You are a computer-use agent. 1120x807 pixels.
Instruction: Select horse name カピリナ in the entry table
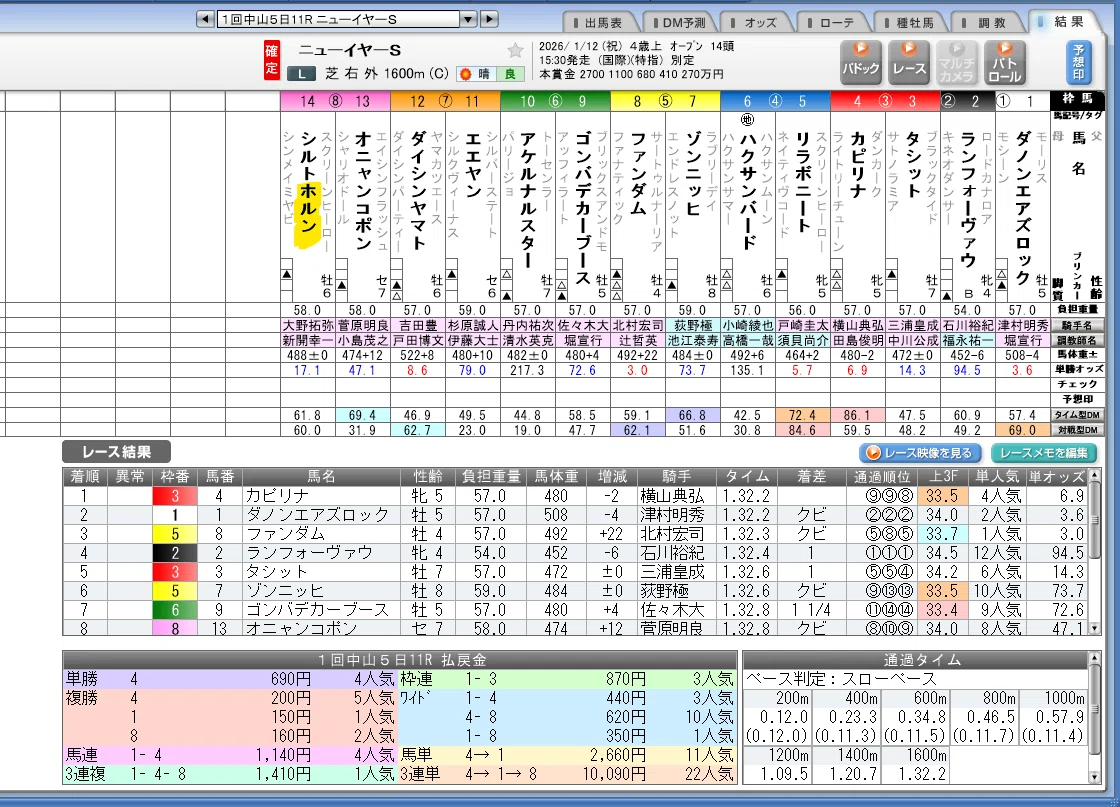[858, 164]
